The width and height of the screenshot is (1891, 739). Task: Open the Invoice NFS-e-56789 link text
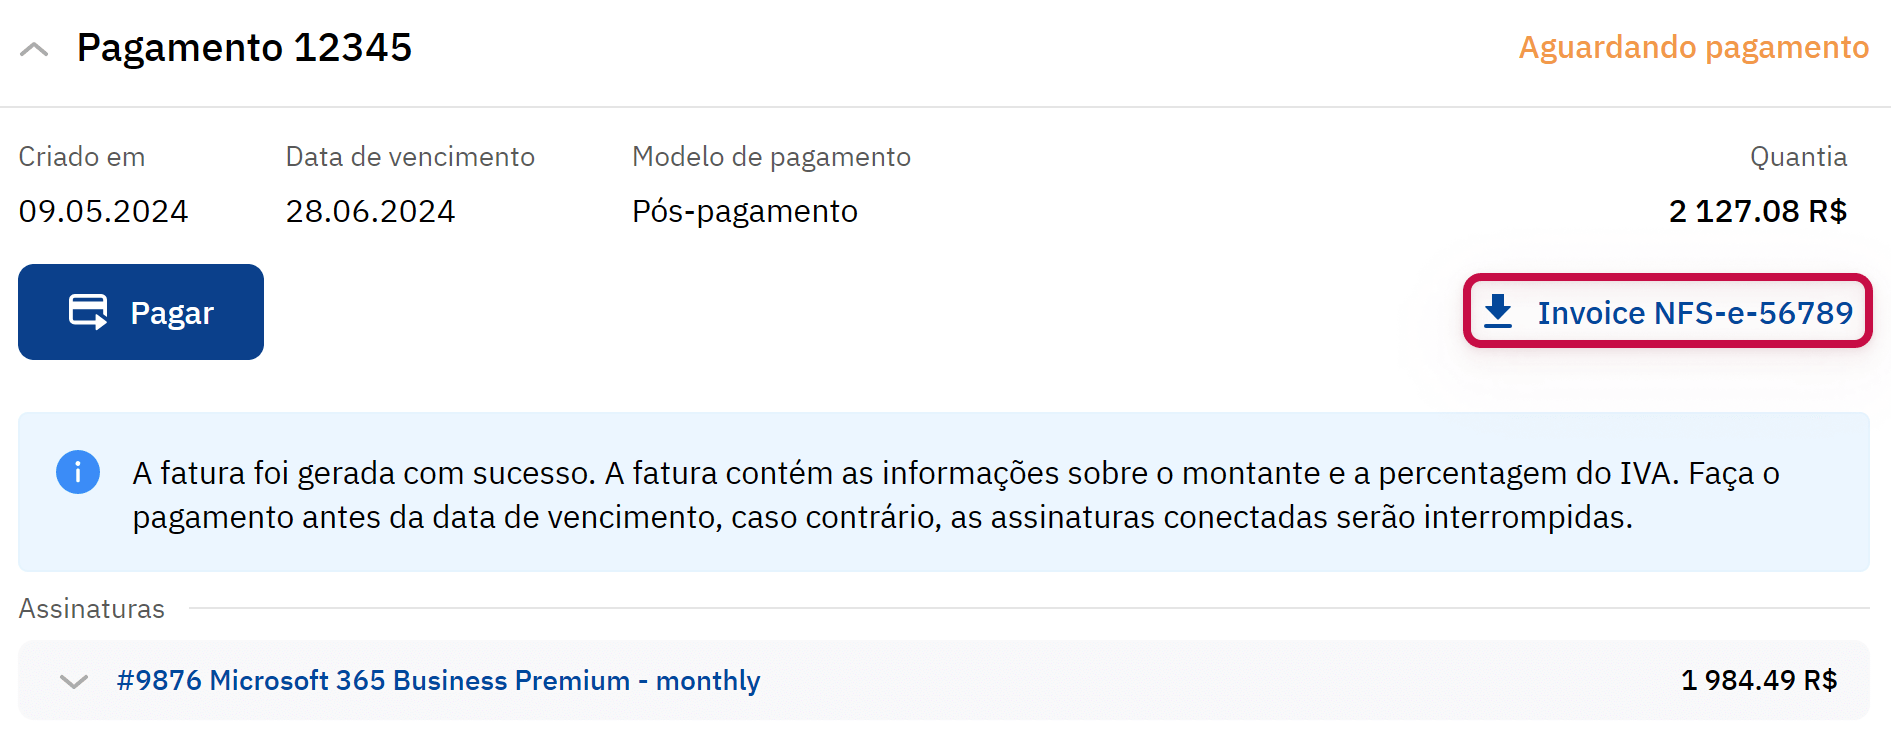click(1695, 313)
